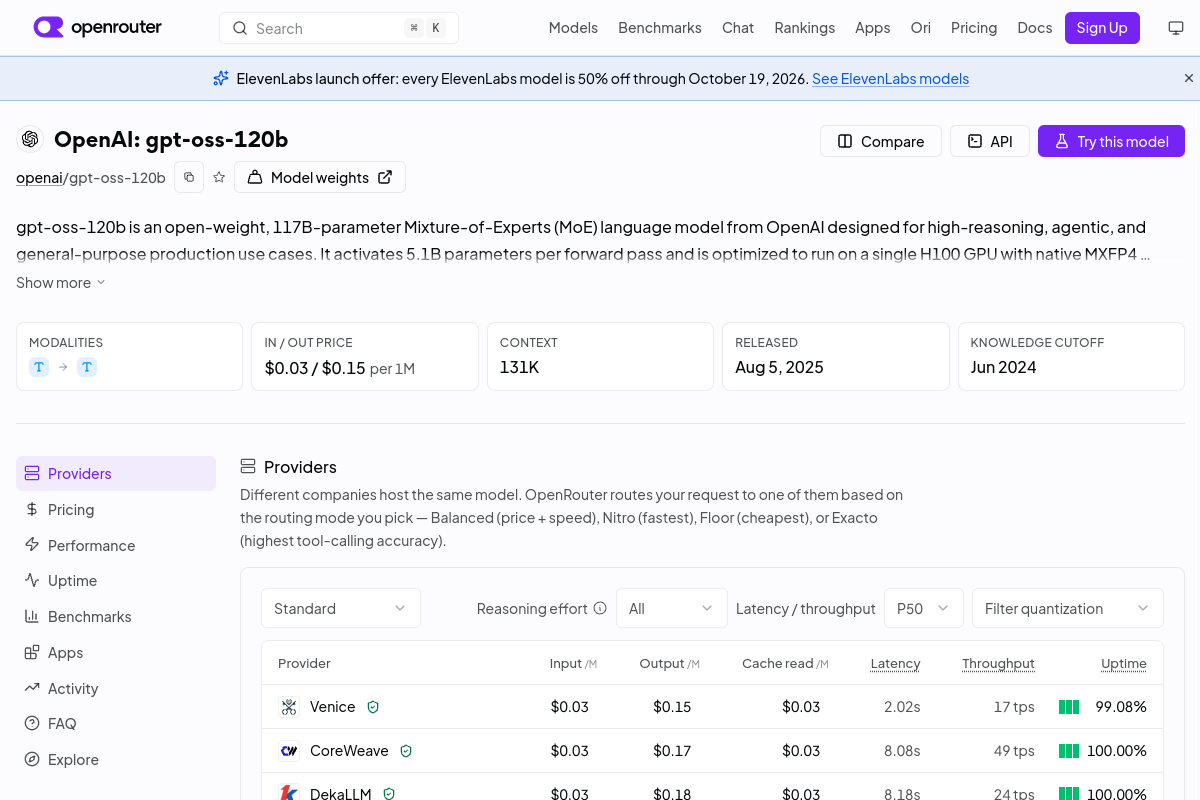Click the green shield badge next to Venice

coord(373,707)
